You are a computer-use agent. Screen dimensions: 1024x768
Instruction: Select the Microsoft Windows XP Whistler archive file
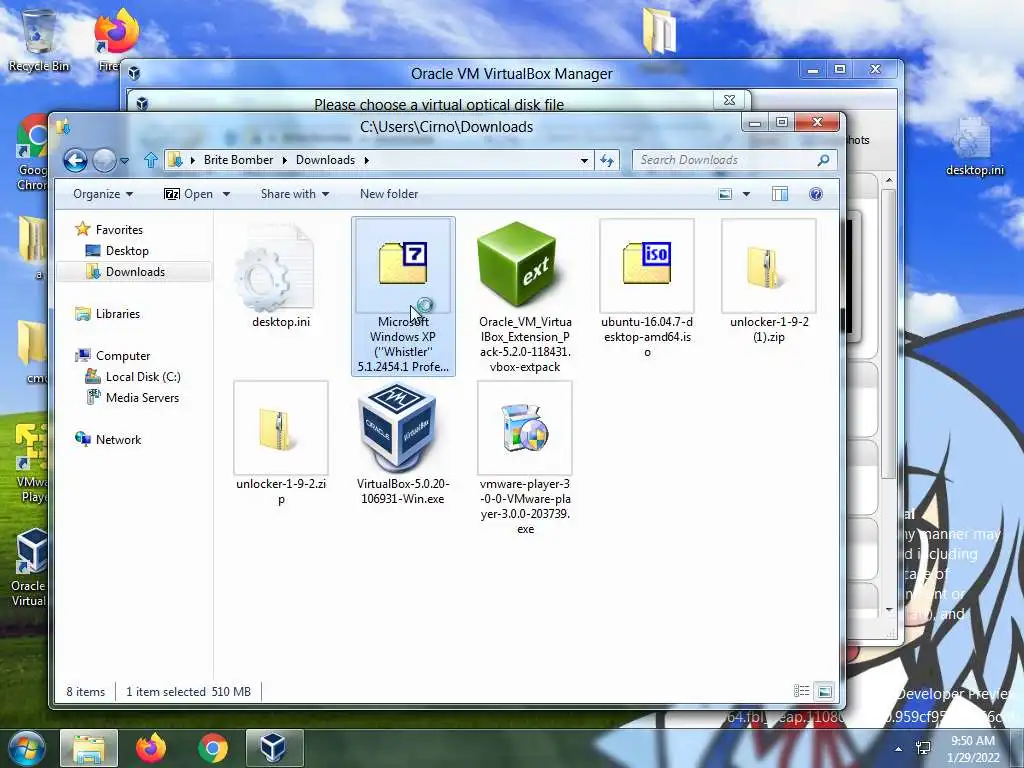[x=403, y=296]
